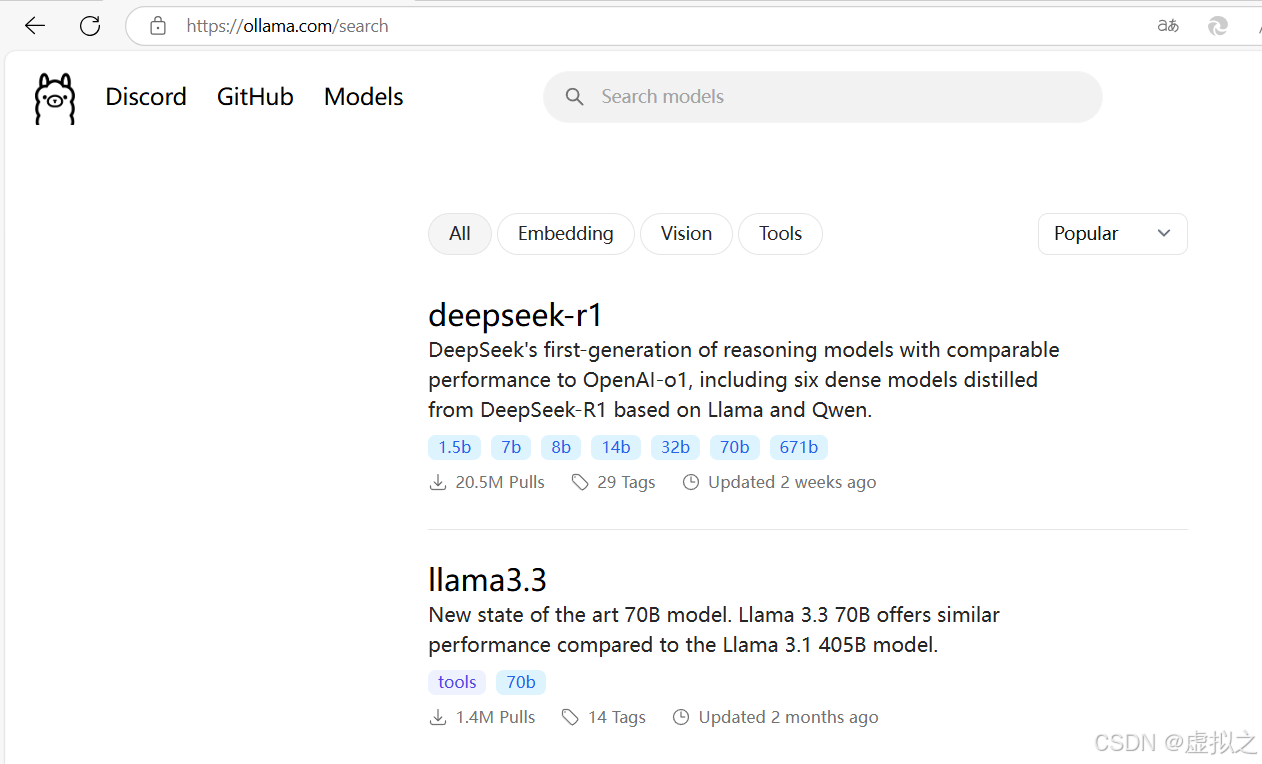Select the '14 Tags' text

click(617, 717)
